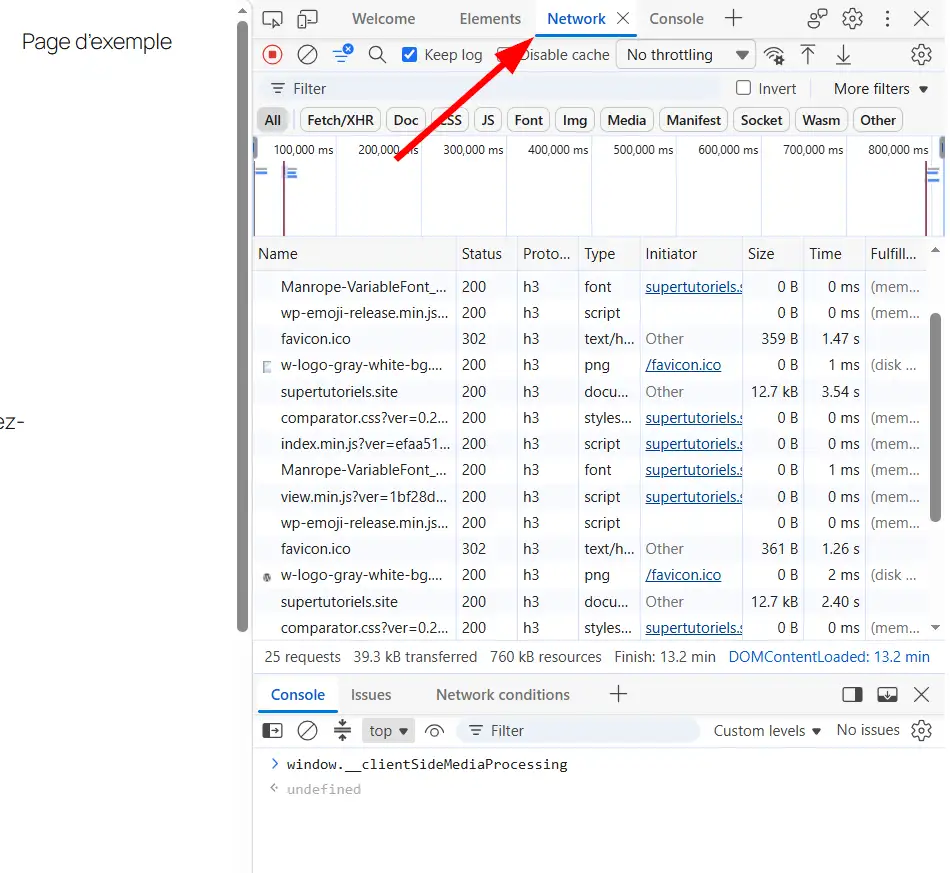Image resolution: width=950 pixels, height=873 pixels.
Task: Open the main DevTools settings gear
Action: (852, 19)
